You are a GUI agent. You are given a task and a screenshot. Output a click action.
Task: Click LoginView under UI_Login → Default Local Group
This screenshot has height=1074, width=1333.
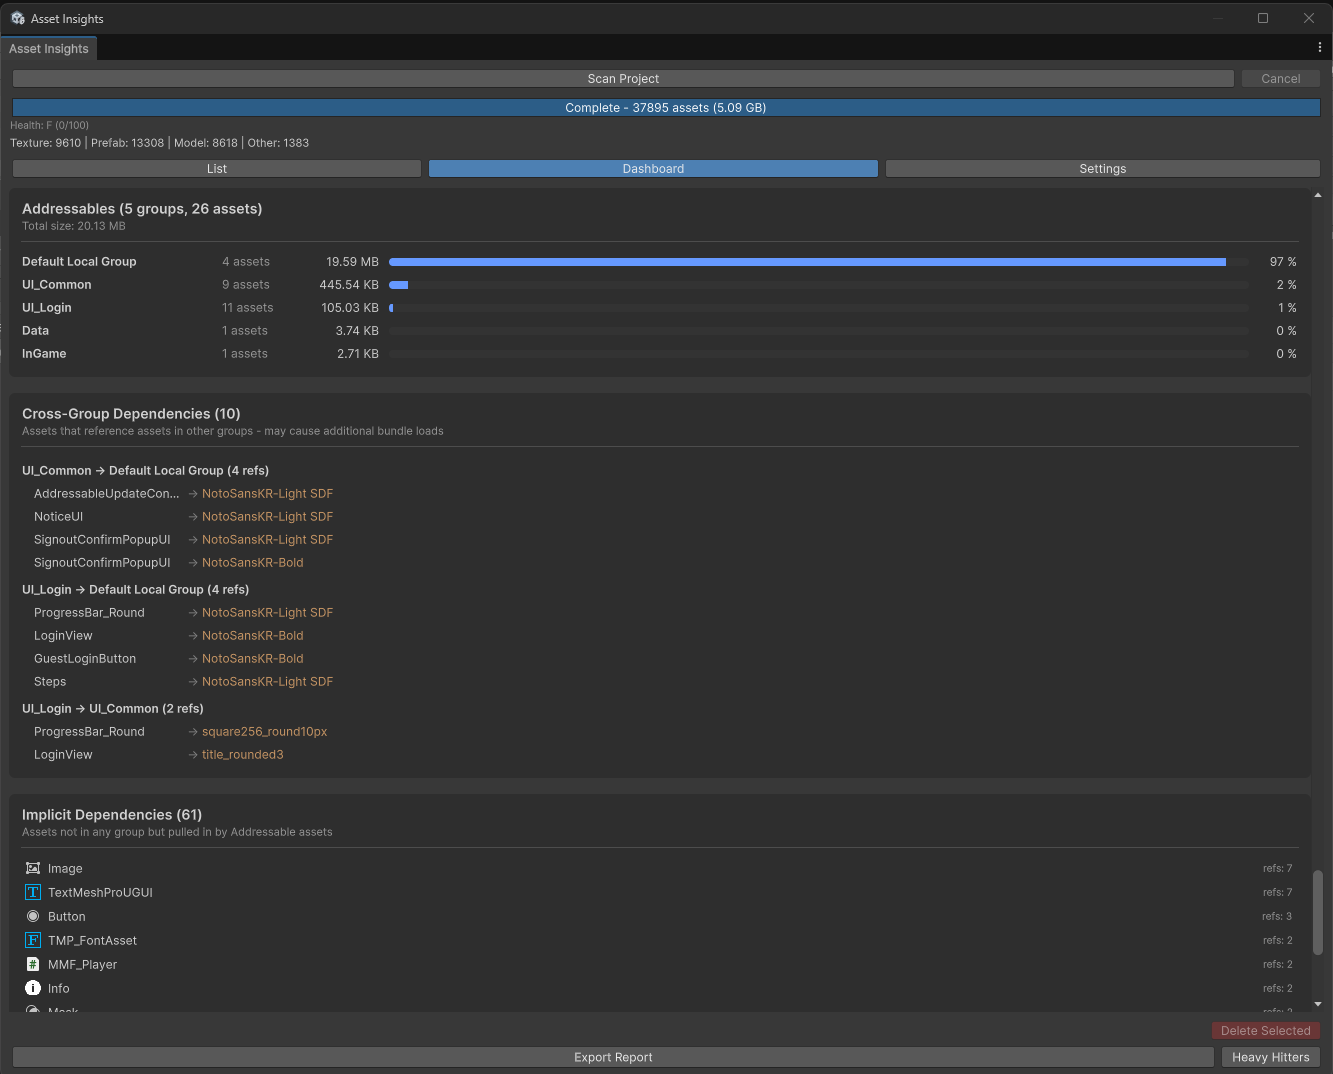(x=63, y=636)
